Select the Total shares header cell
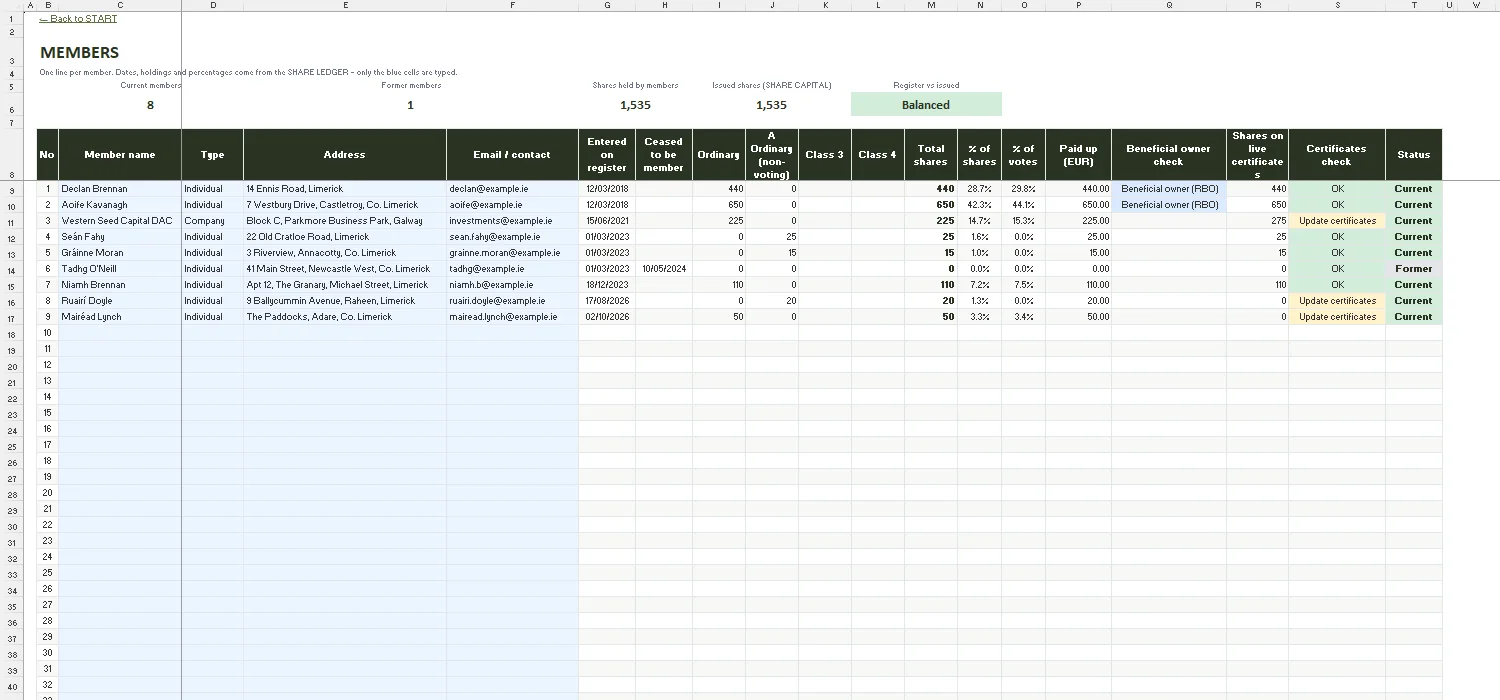The height and width of the screenshot is (700, 1500). point(930,155)
